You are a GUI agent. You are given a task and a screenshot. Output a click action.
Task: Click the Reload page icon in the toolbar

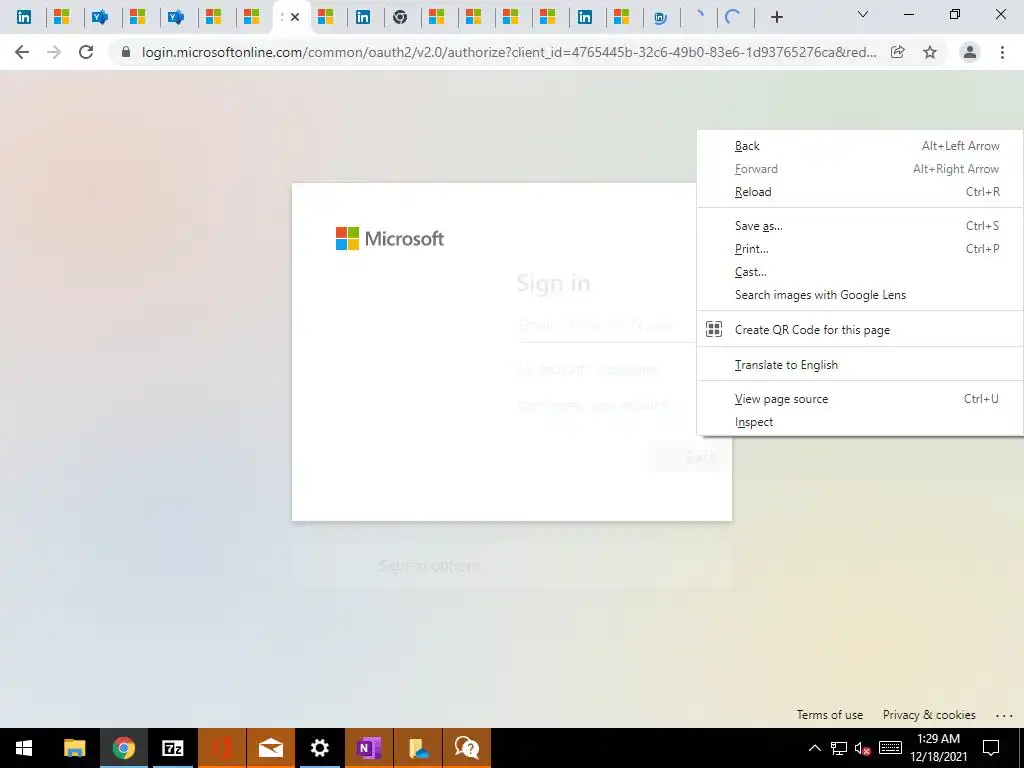[86, 52]
